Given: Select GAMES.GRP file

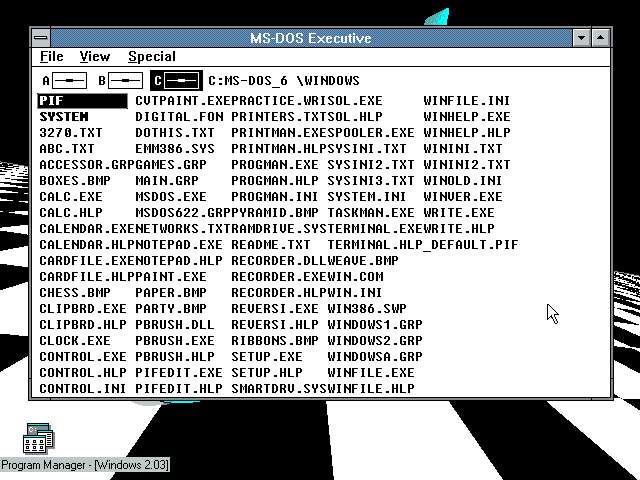Looking at the screenshot, I should coord(171,164).
